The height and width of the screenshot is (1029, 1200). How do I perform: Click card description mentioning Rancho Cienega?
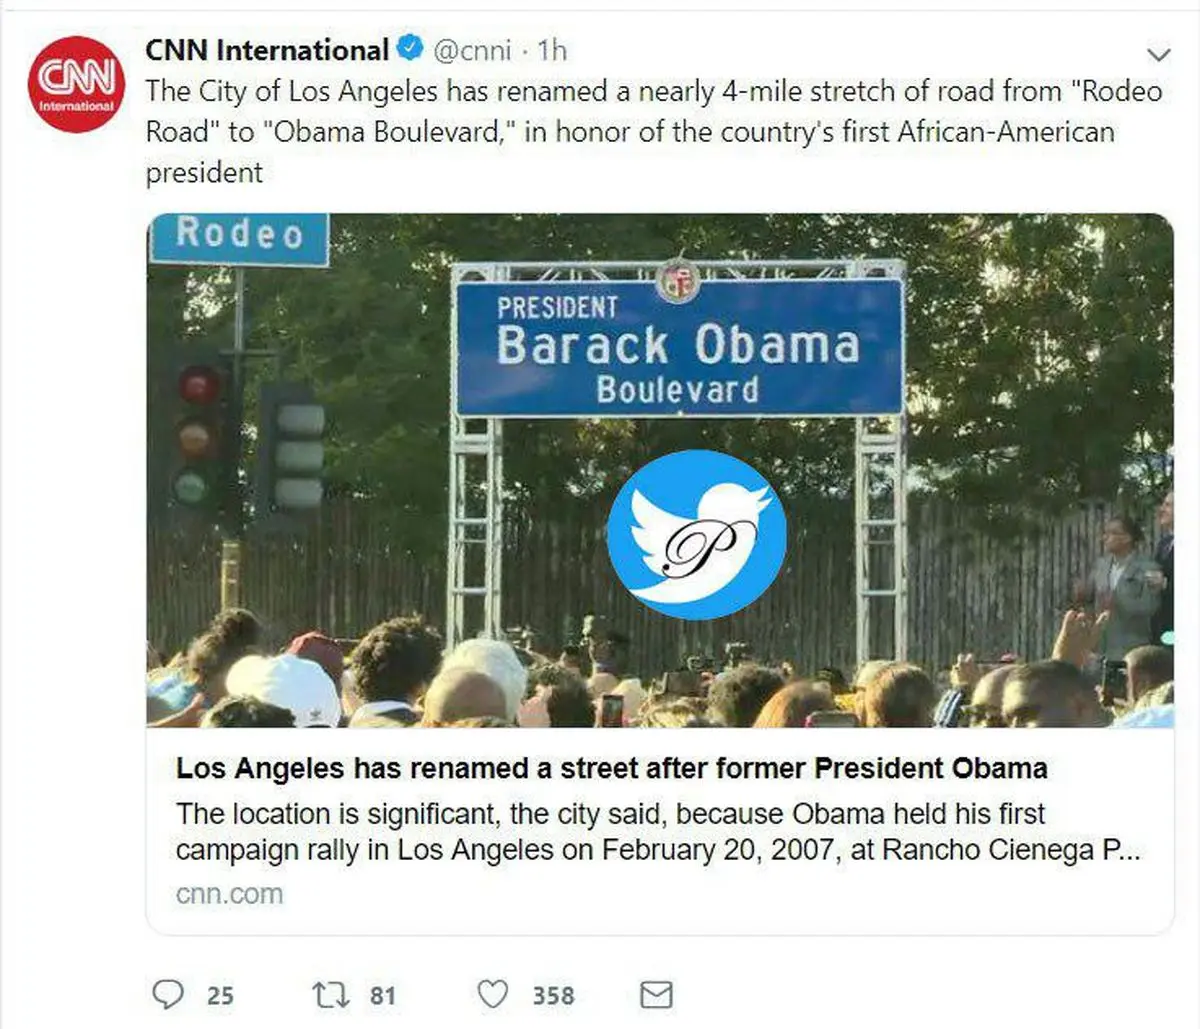click(657, 831)
